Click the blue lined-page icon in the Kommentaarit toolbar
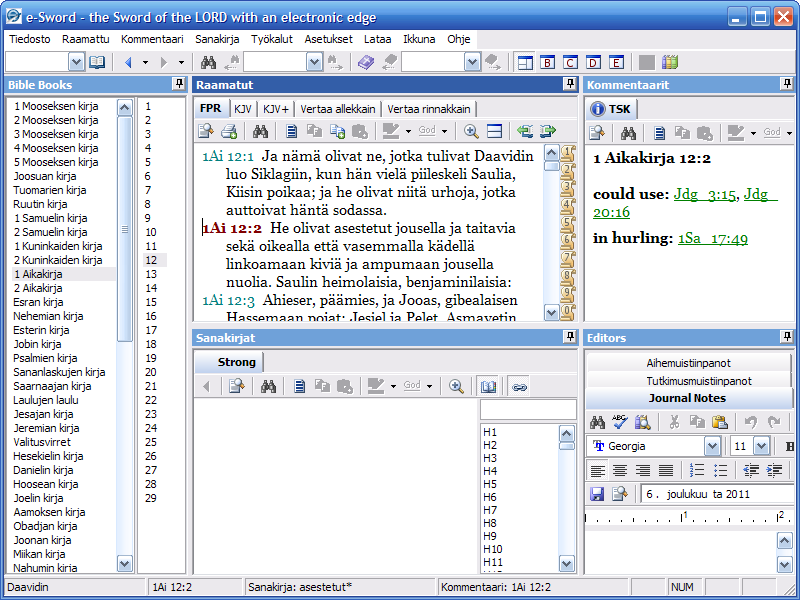 click(x=659, y=134)
